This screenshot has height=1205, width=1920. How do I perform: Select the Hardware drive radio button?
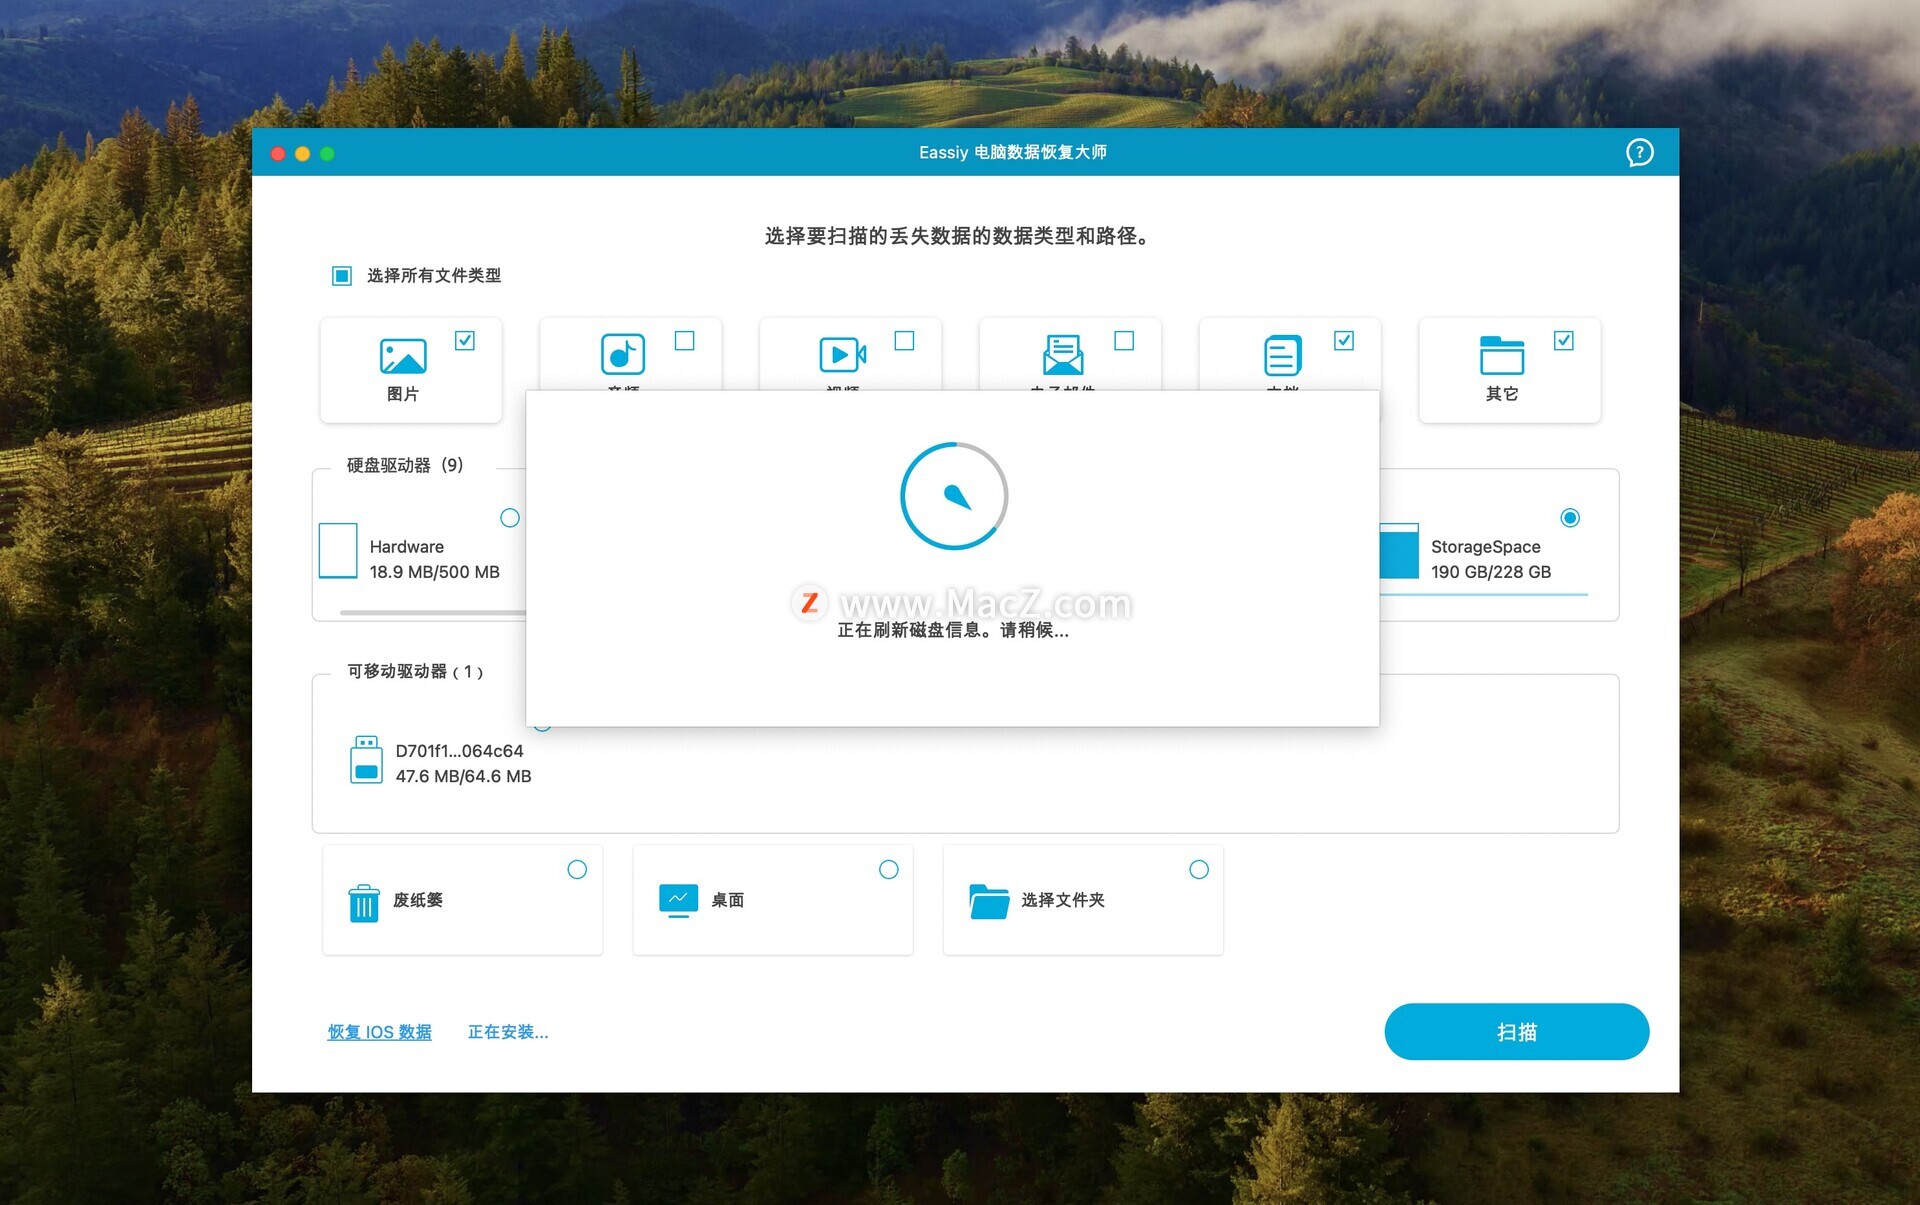[x=510, y=518]
